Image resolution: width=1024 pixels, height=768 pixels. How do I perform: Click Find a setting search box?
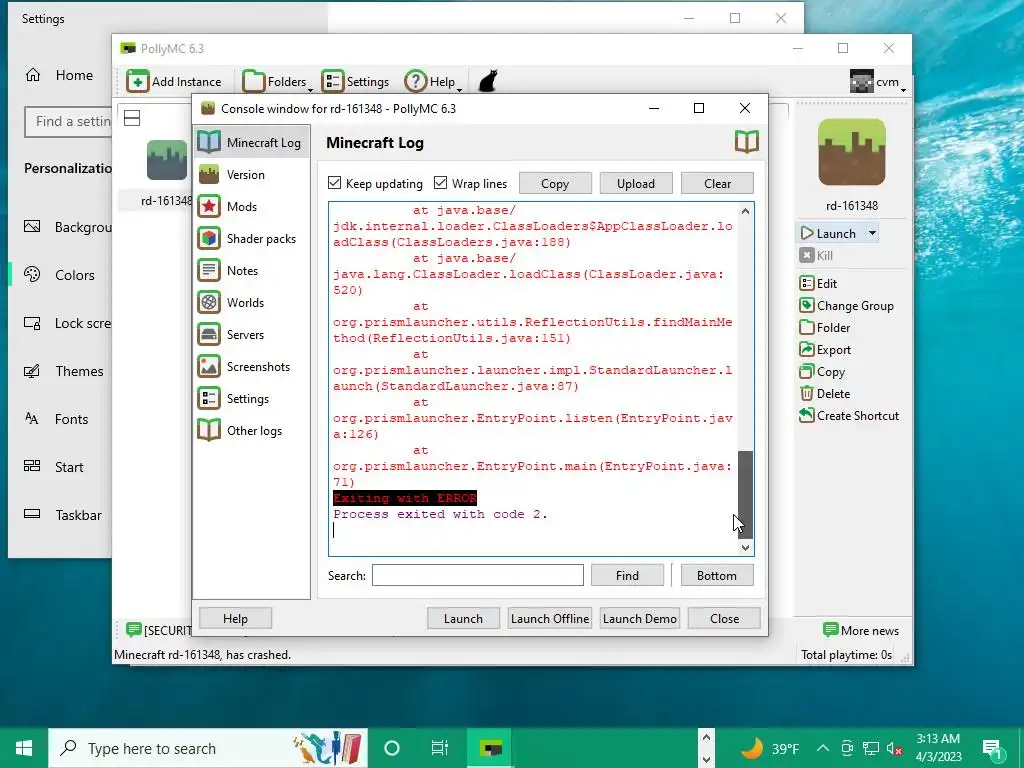(68, 121)
